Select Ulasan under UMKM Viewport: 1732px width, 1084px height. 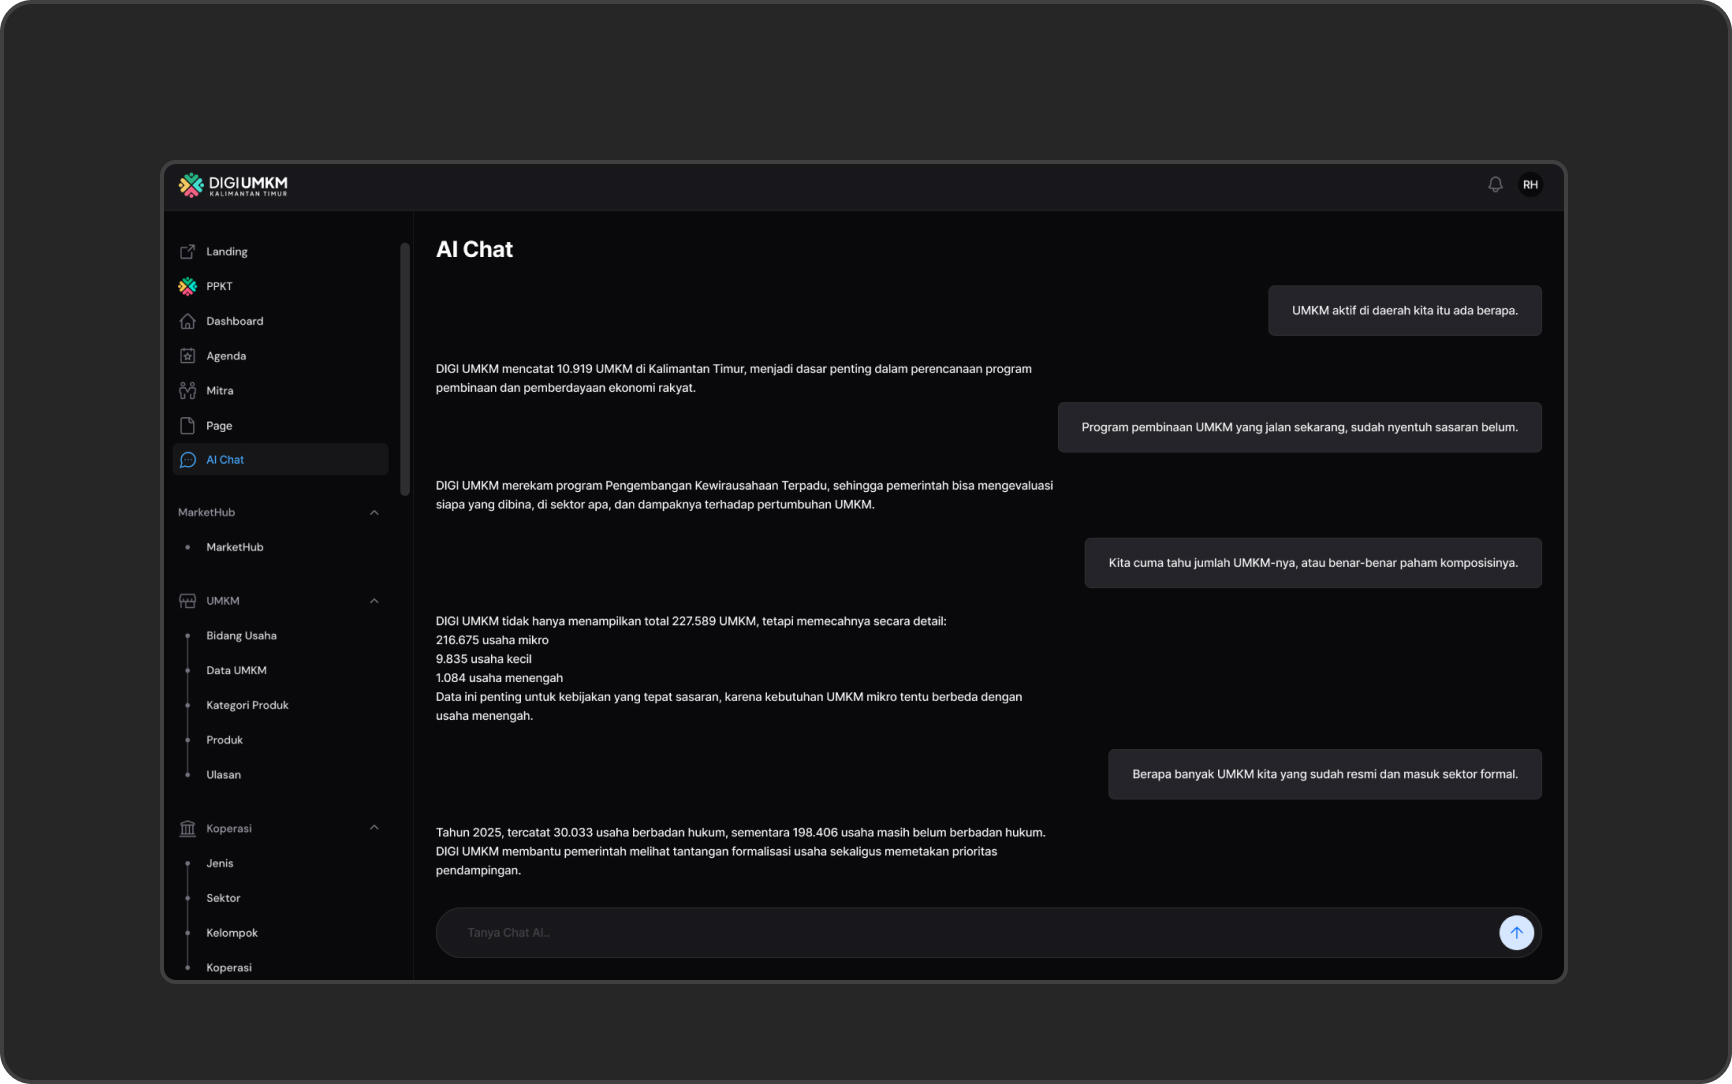pyautogui.click(x=223, y=774)
